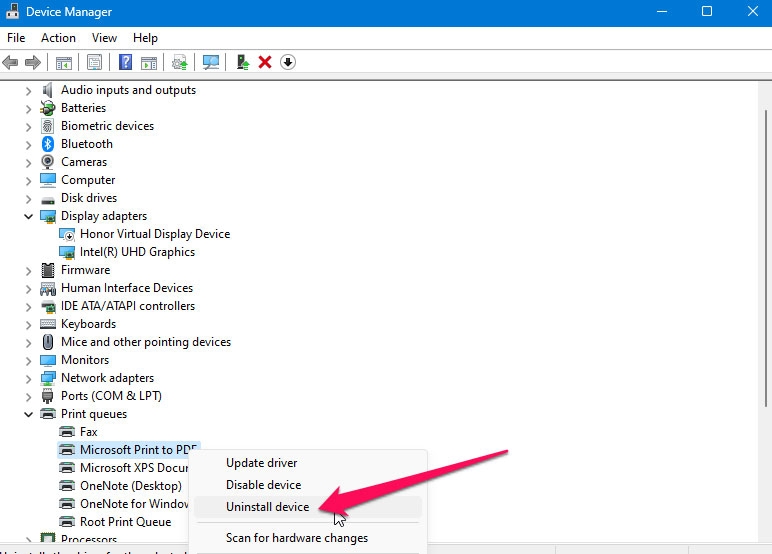
Task: Click Scan for hardware changes monitor icon
Action: point(211,63)
